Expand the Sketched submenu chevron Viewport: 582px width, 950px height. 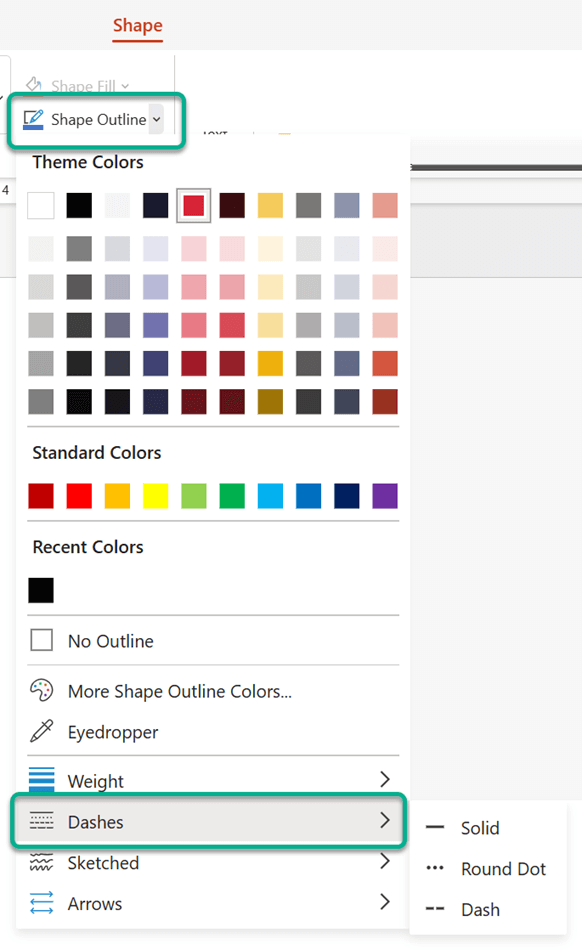click(x=385, y=862)
